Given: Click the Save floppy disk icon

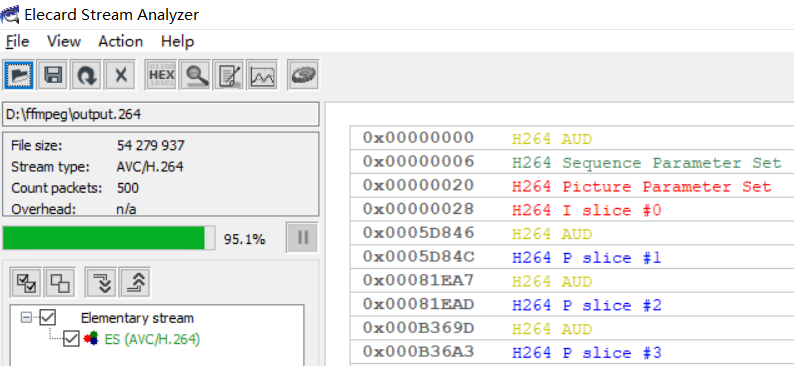Looking at the screenshot, I should point(53,75).
